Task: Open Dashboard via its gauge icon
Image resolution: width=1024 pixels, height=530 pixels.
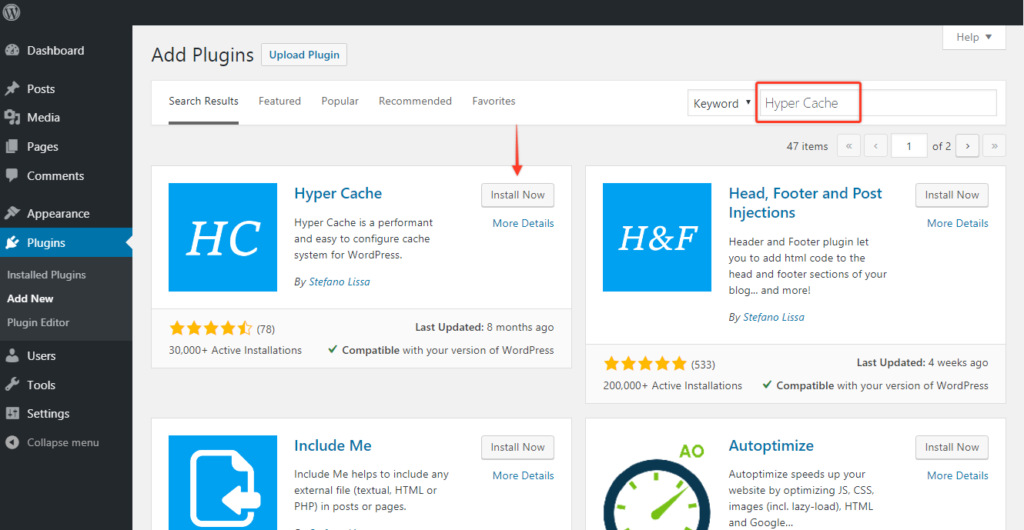Action: (x=12, y=50)
